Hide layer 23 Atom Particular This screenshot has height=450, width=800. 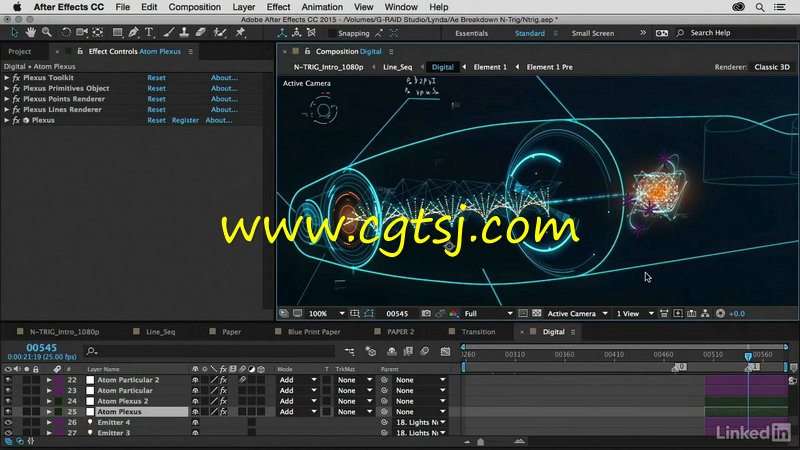[x=8, y=390]
